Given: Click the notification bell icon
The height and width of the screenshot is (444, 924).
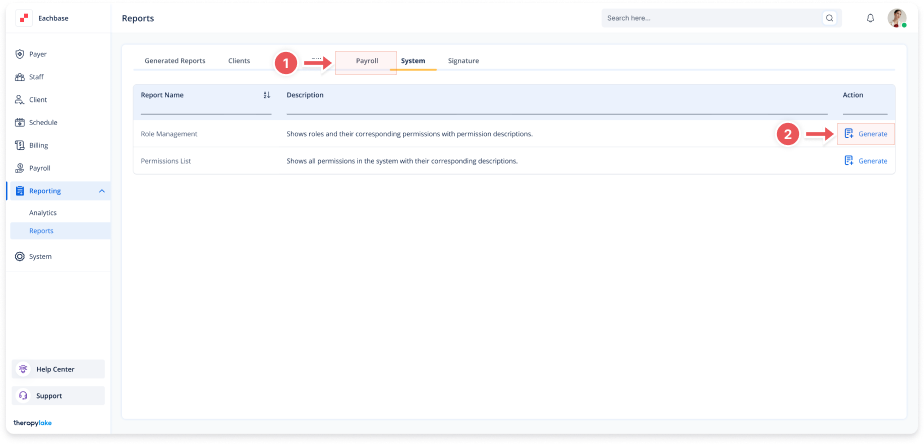Looking at the screenshot, I should (870, 18).
